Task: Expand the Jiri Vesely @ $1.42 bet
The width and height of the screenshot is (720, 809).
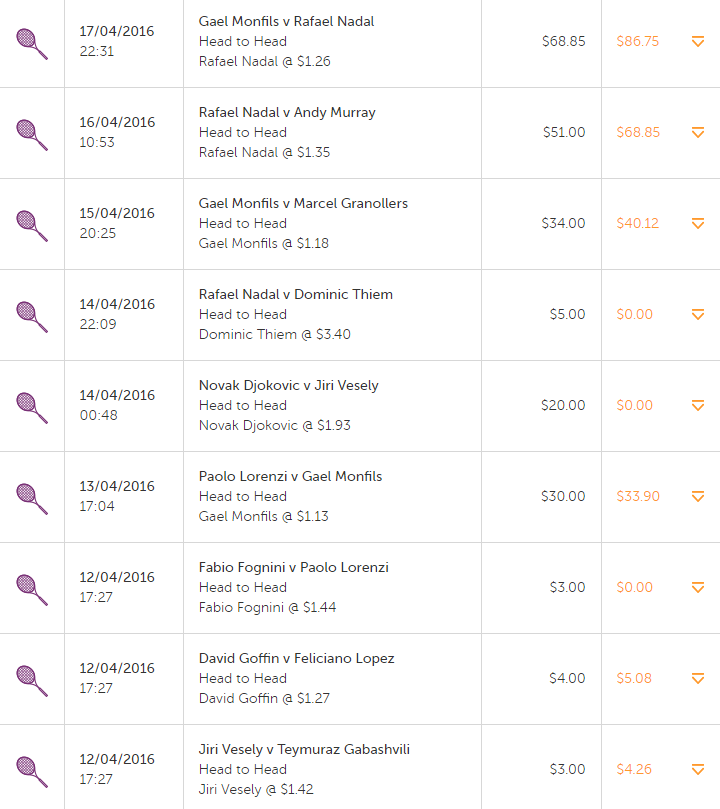Action: pos(698,769)
